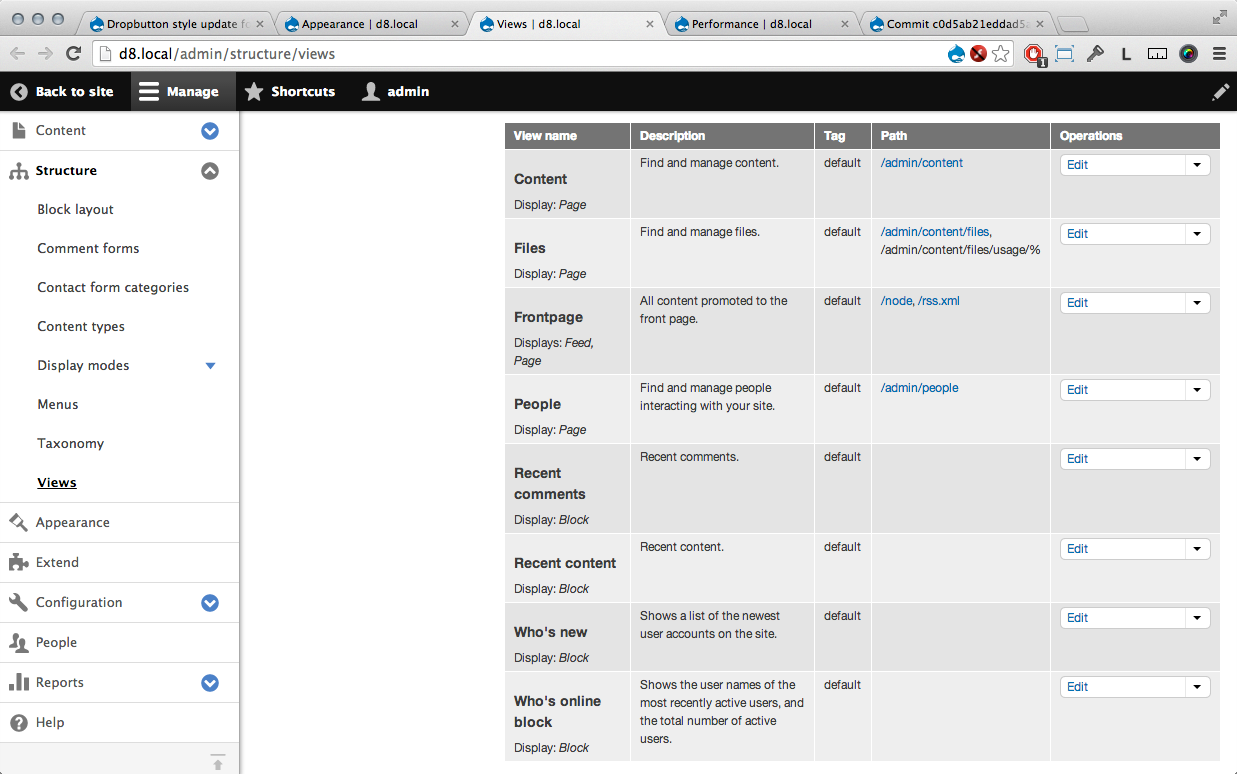
Task: Open the /rss.xml path link
Action: [939, 301]
